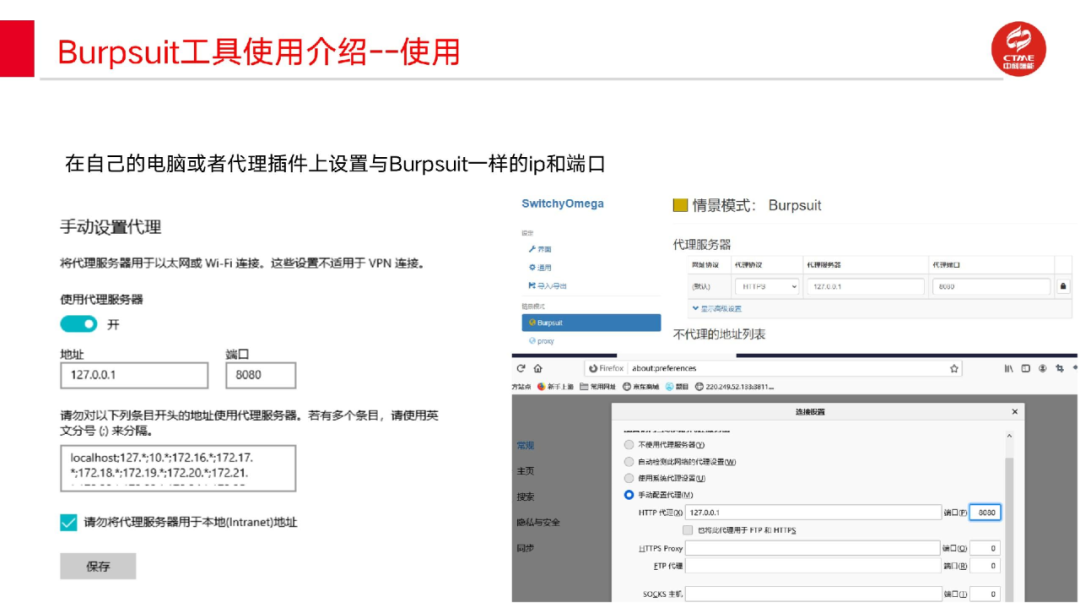Image resolution: width=1080 pixels, height=608 pixels.
Task: Turn off the 使用代理服务器 switch
Action: [x=79, y=324]
